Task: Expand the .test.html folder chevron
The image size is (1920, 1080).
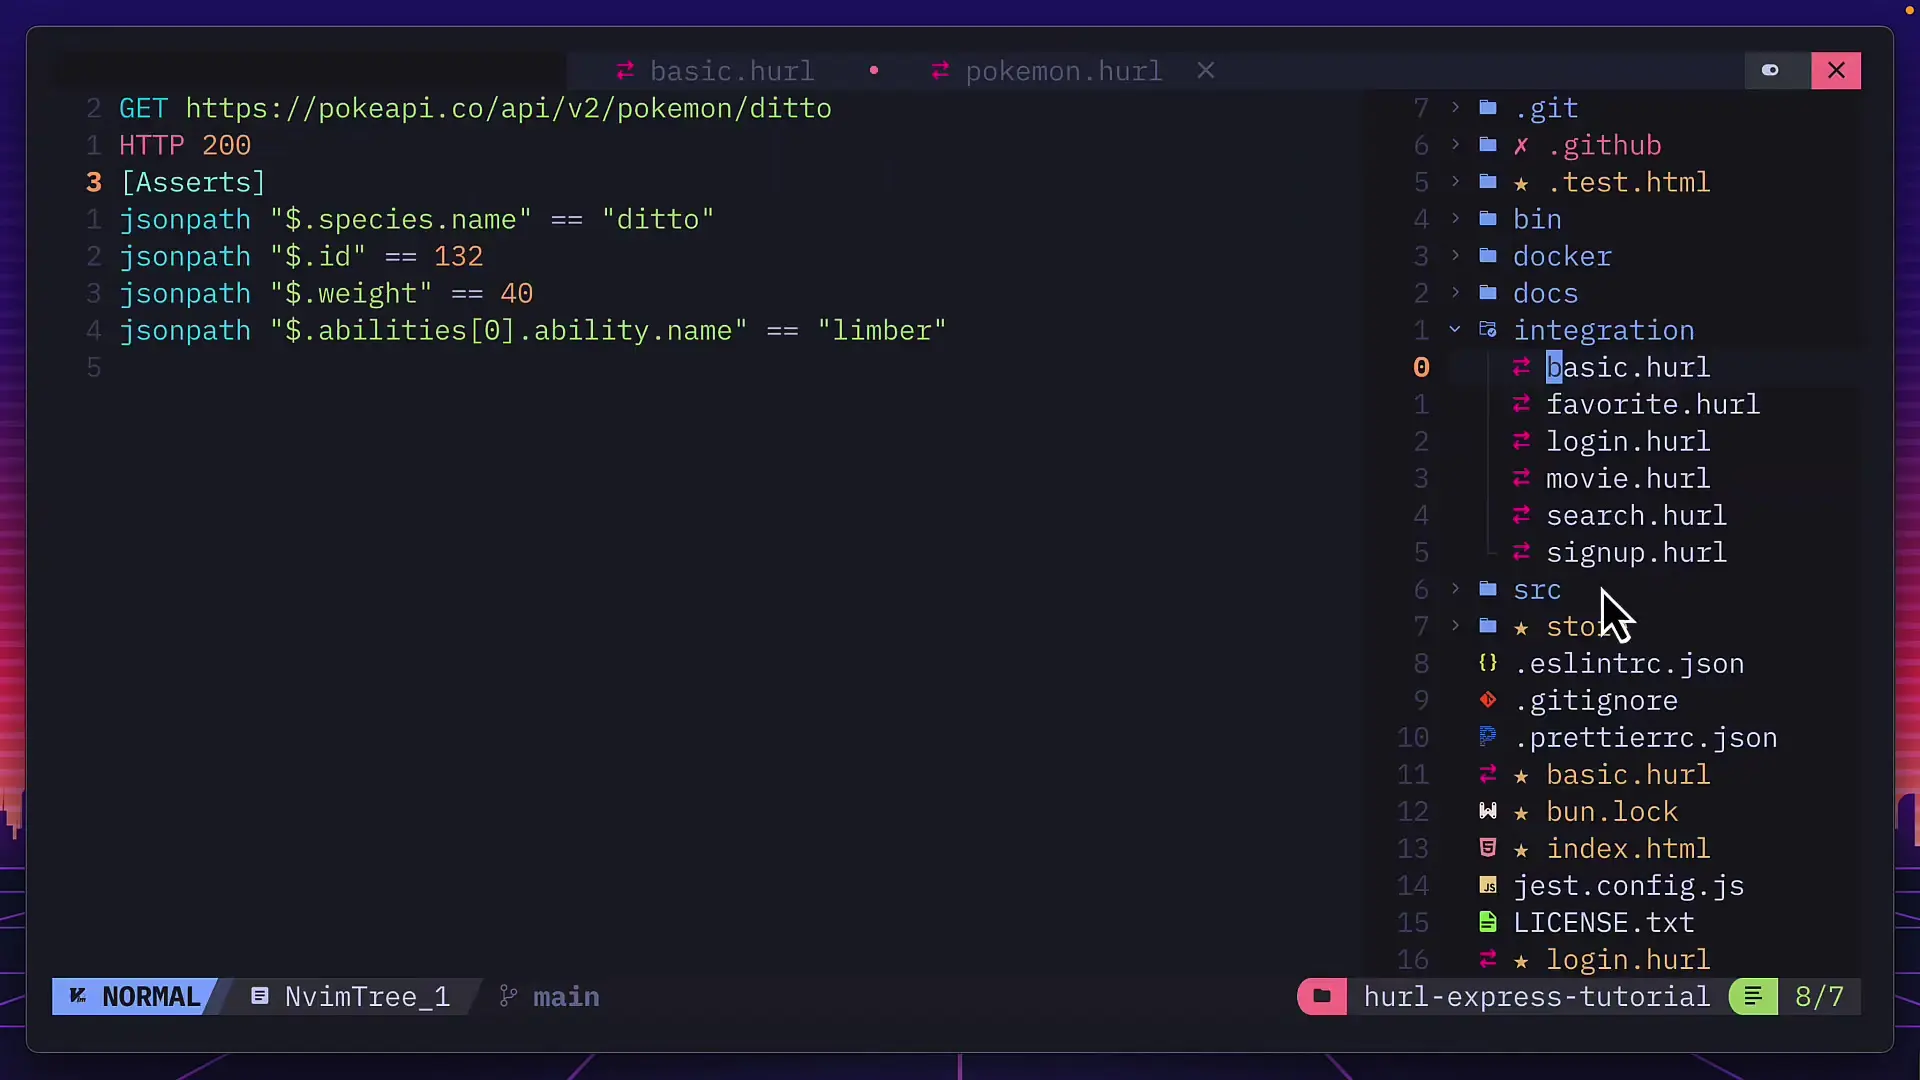Action: point(1455,182)
